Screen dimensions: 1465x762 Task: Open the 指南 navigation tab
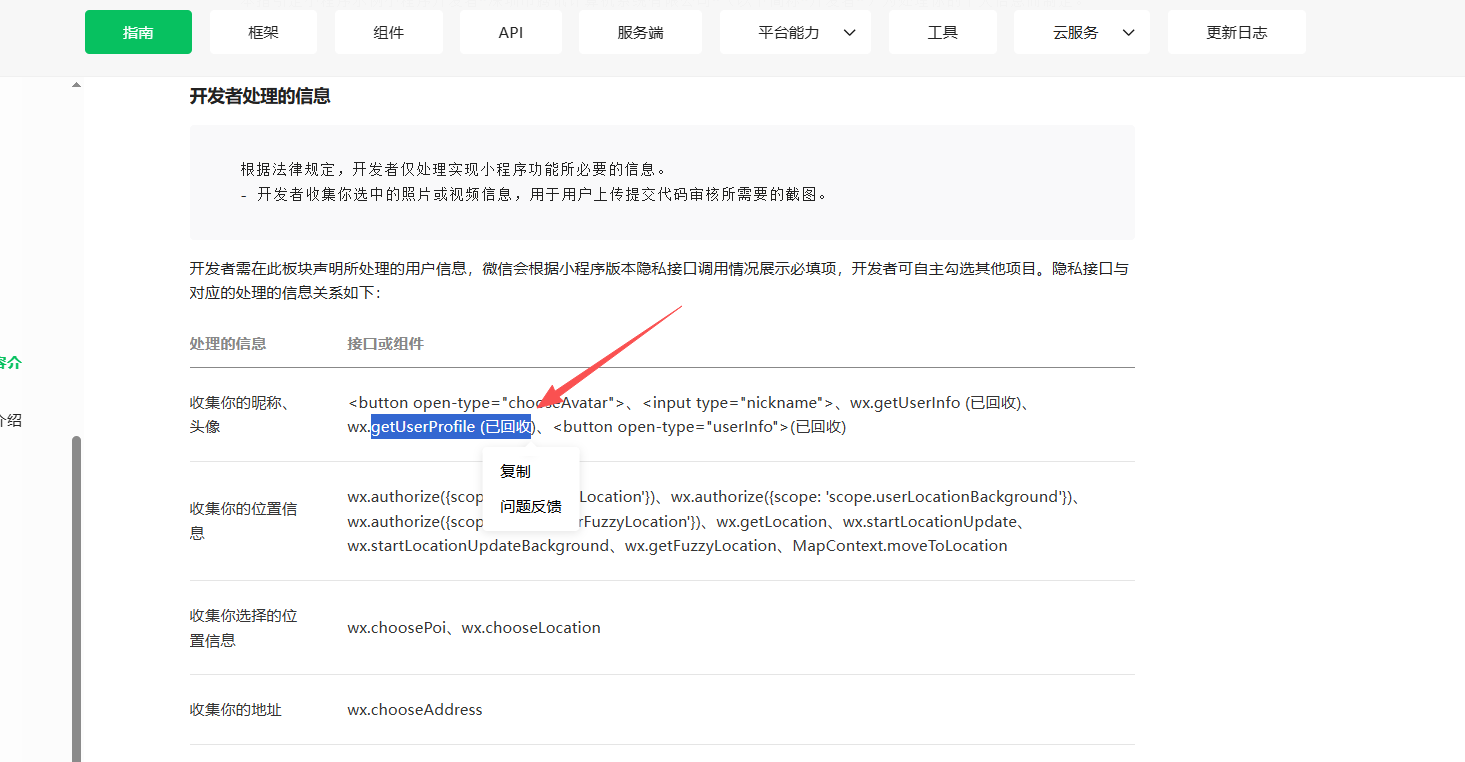pyautogui.click(x=138, y=32)
